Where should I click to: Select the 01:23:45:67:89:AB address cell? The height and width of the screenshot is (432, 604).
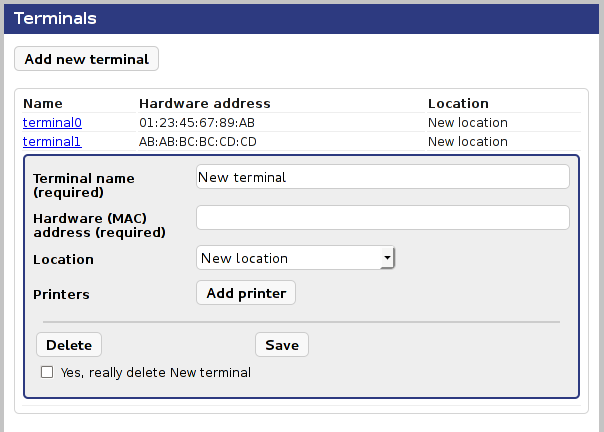tap(197, 123)
